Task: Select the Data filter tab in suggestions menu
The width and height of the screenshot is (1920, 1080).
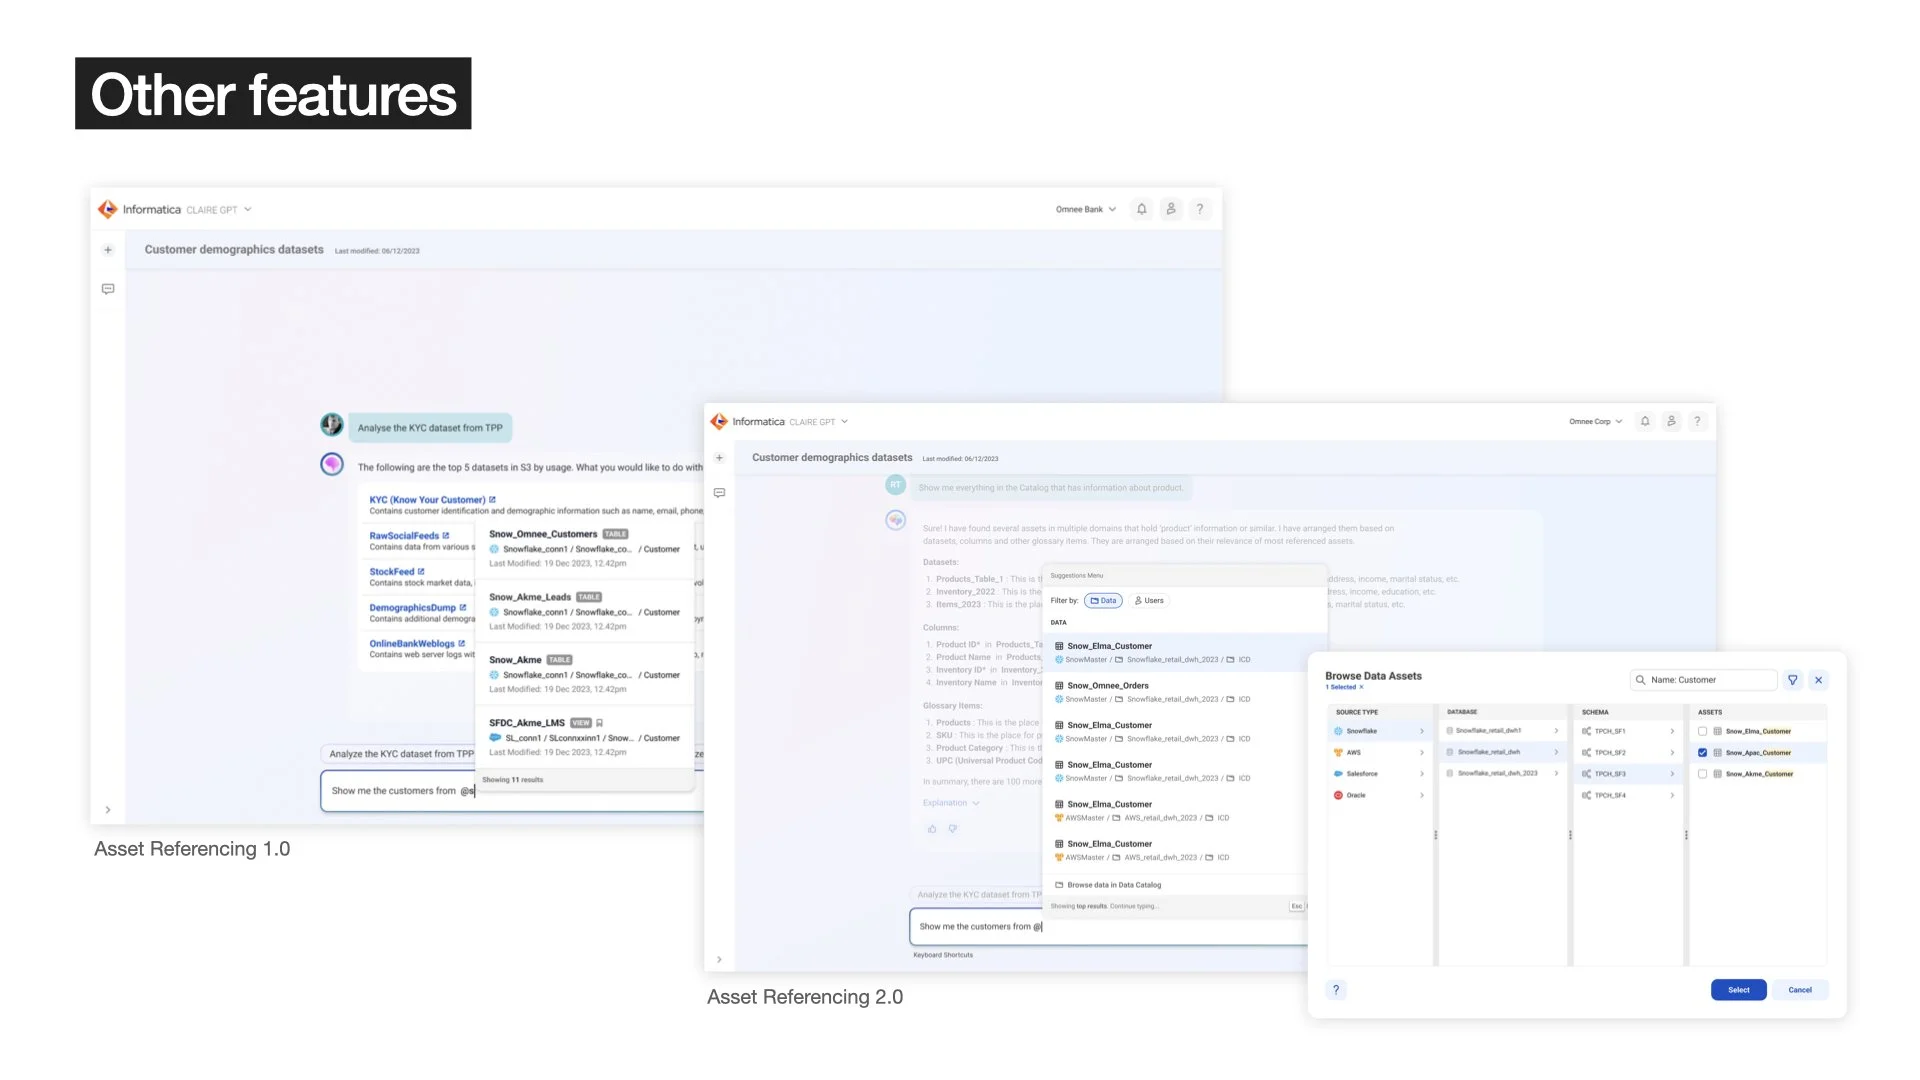Action: tap(1103, 601)
